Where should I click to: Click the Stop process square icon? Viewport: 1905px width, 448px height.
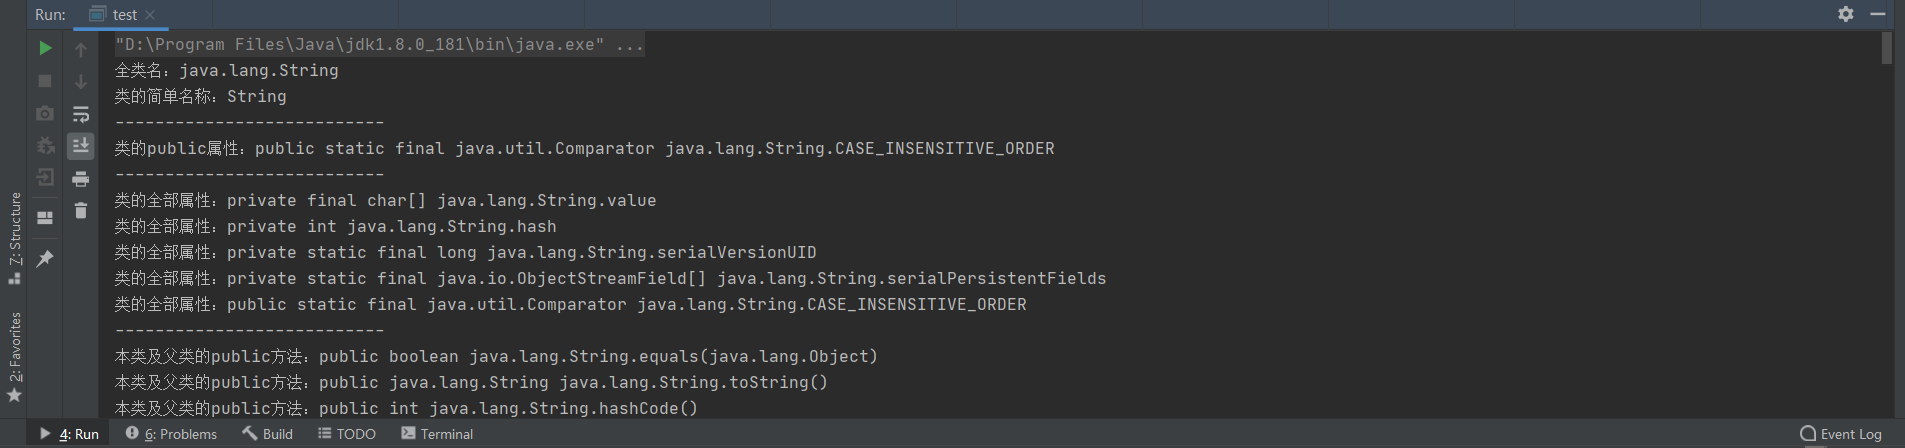click(x=45, y=81)
